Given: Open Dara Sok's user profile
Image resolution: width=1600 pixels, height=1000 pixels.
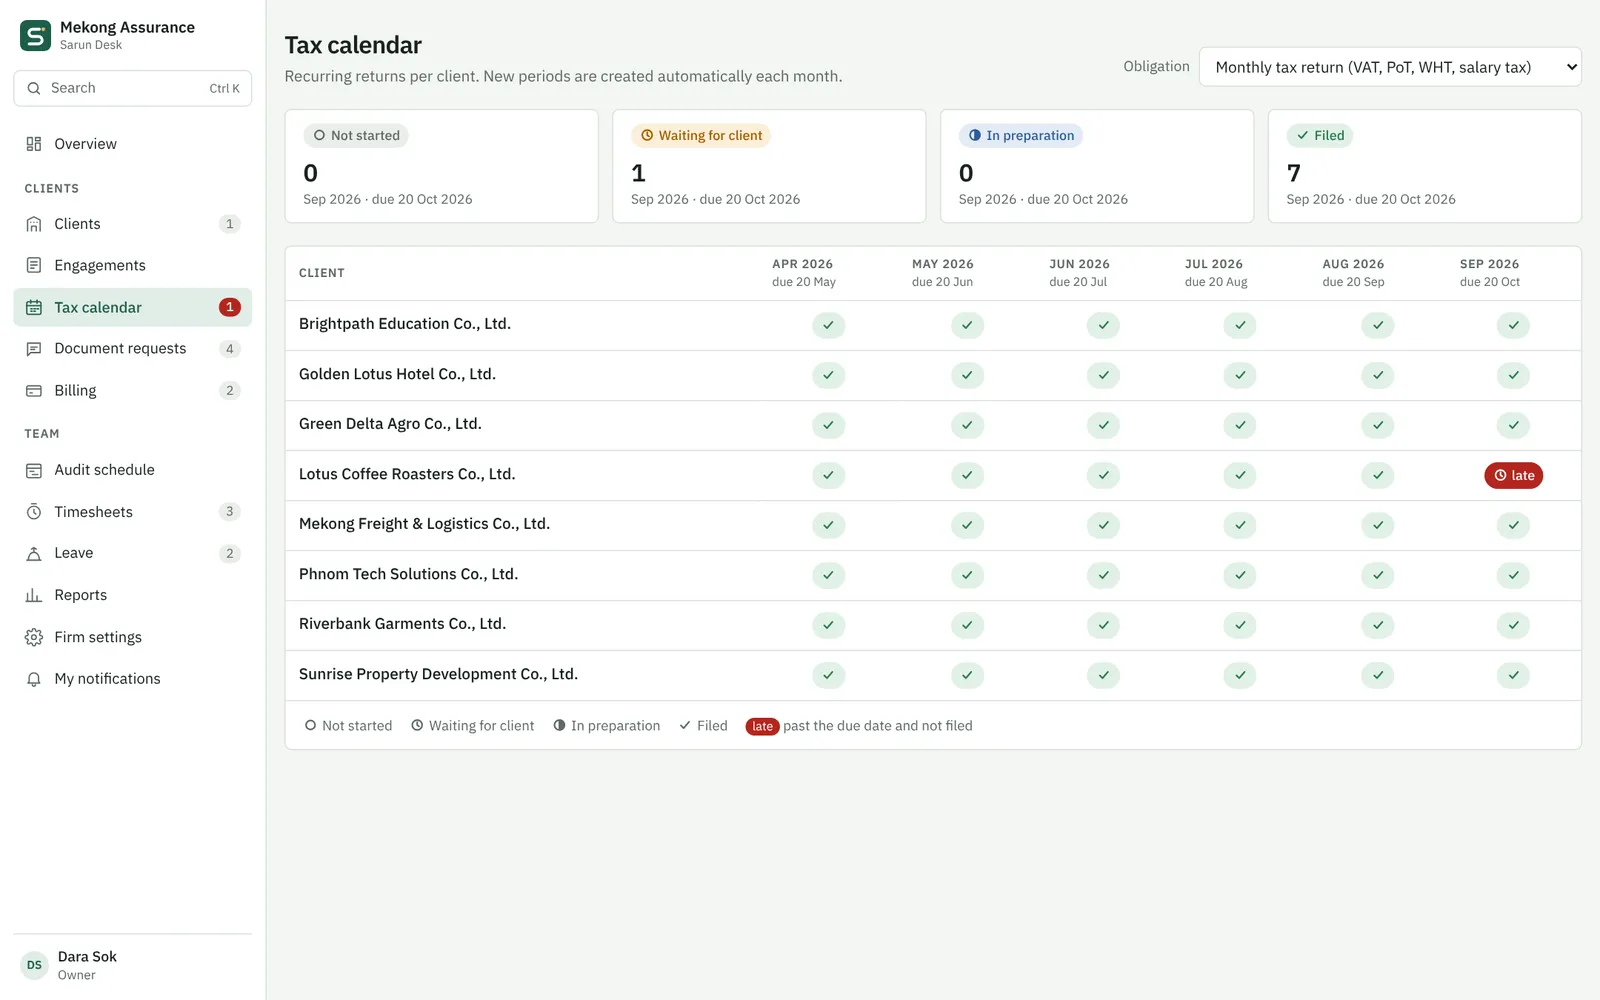Looking at the screenshot, I should click(132, 965).
